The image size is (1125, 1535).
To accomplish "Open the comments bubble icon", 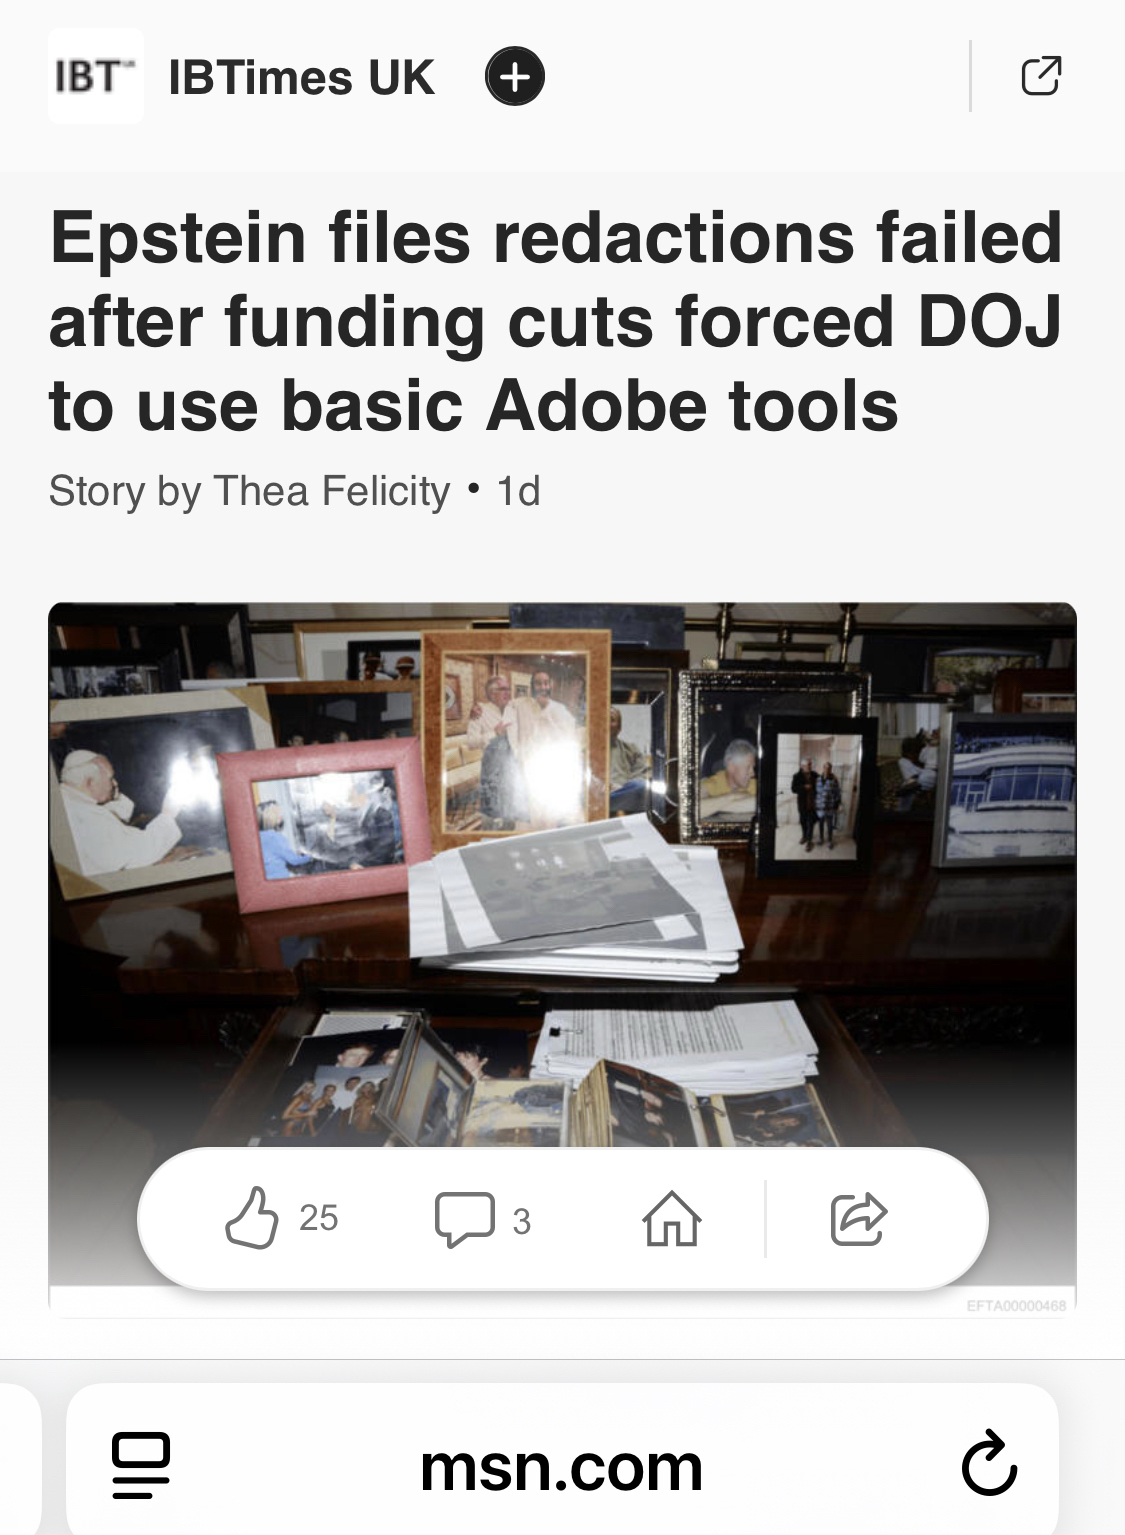I will point(465,1219).
